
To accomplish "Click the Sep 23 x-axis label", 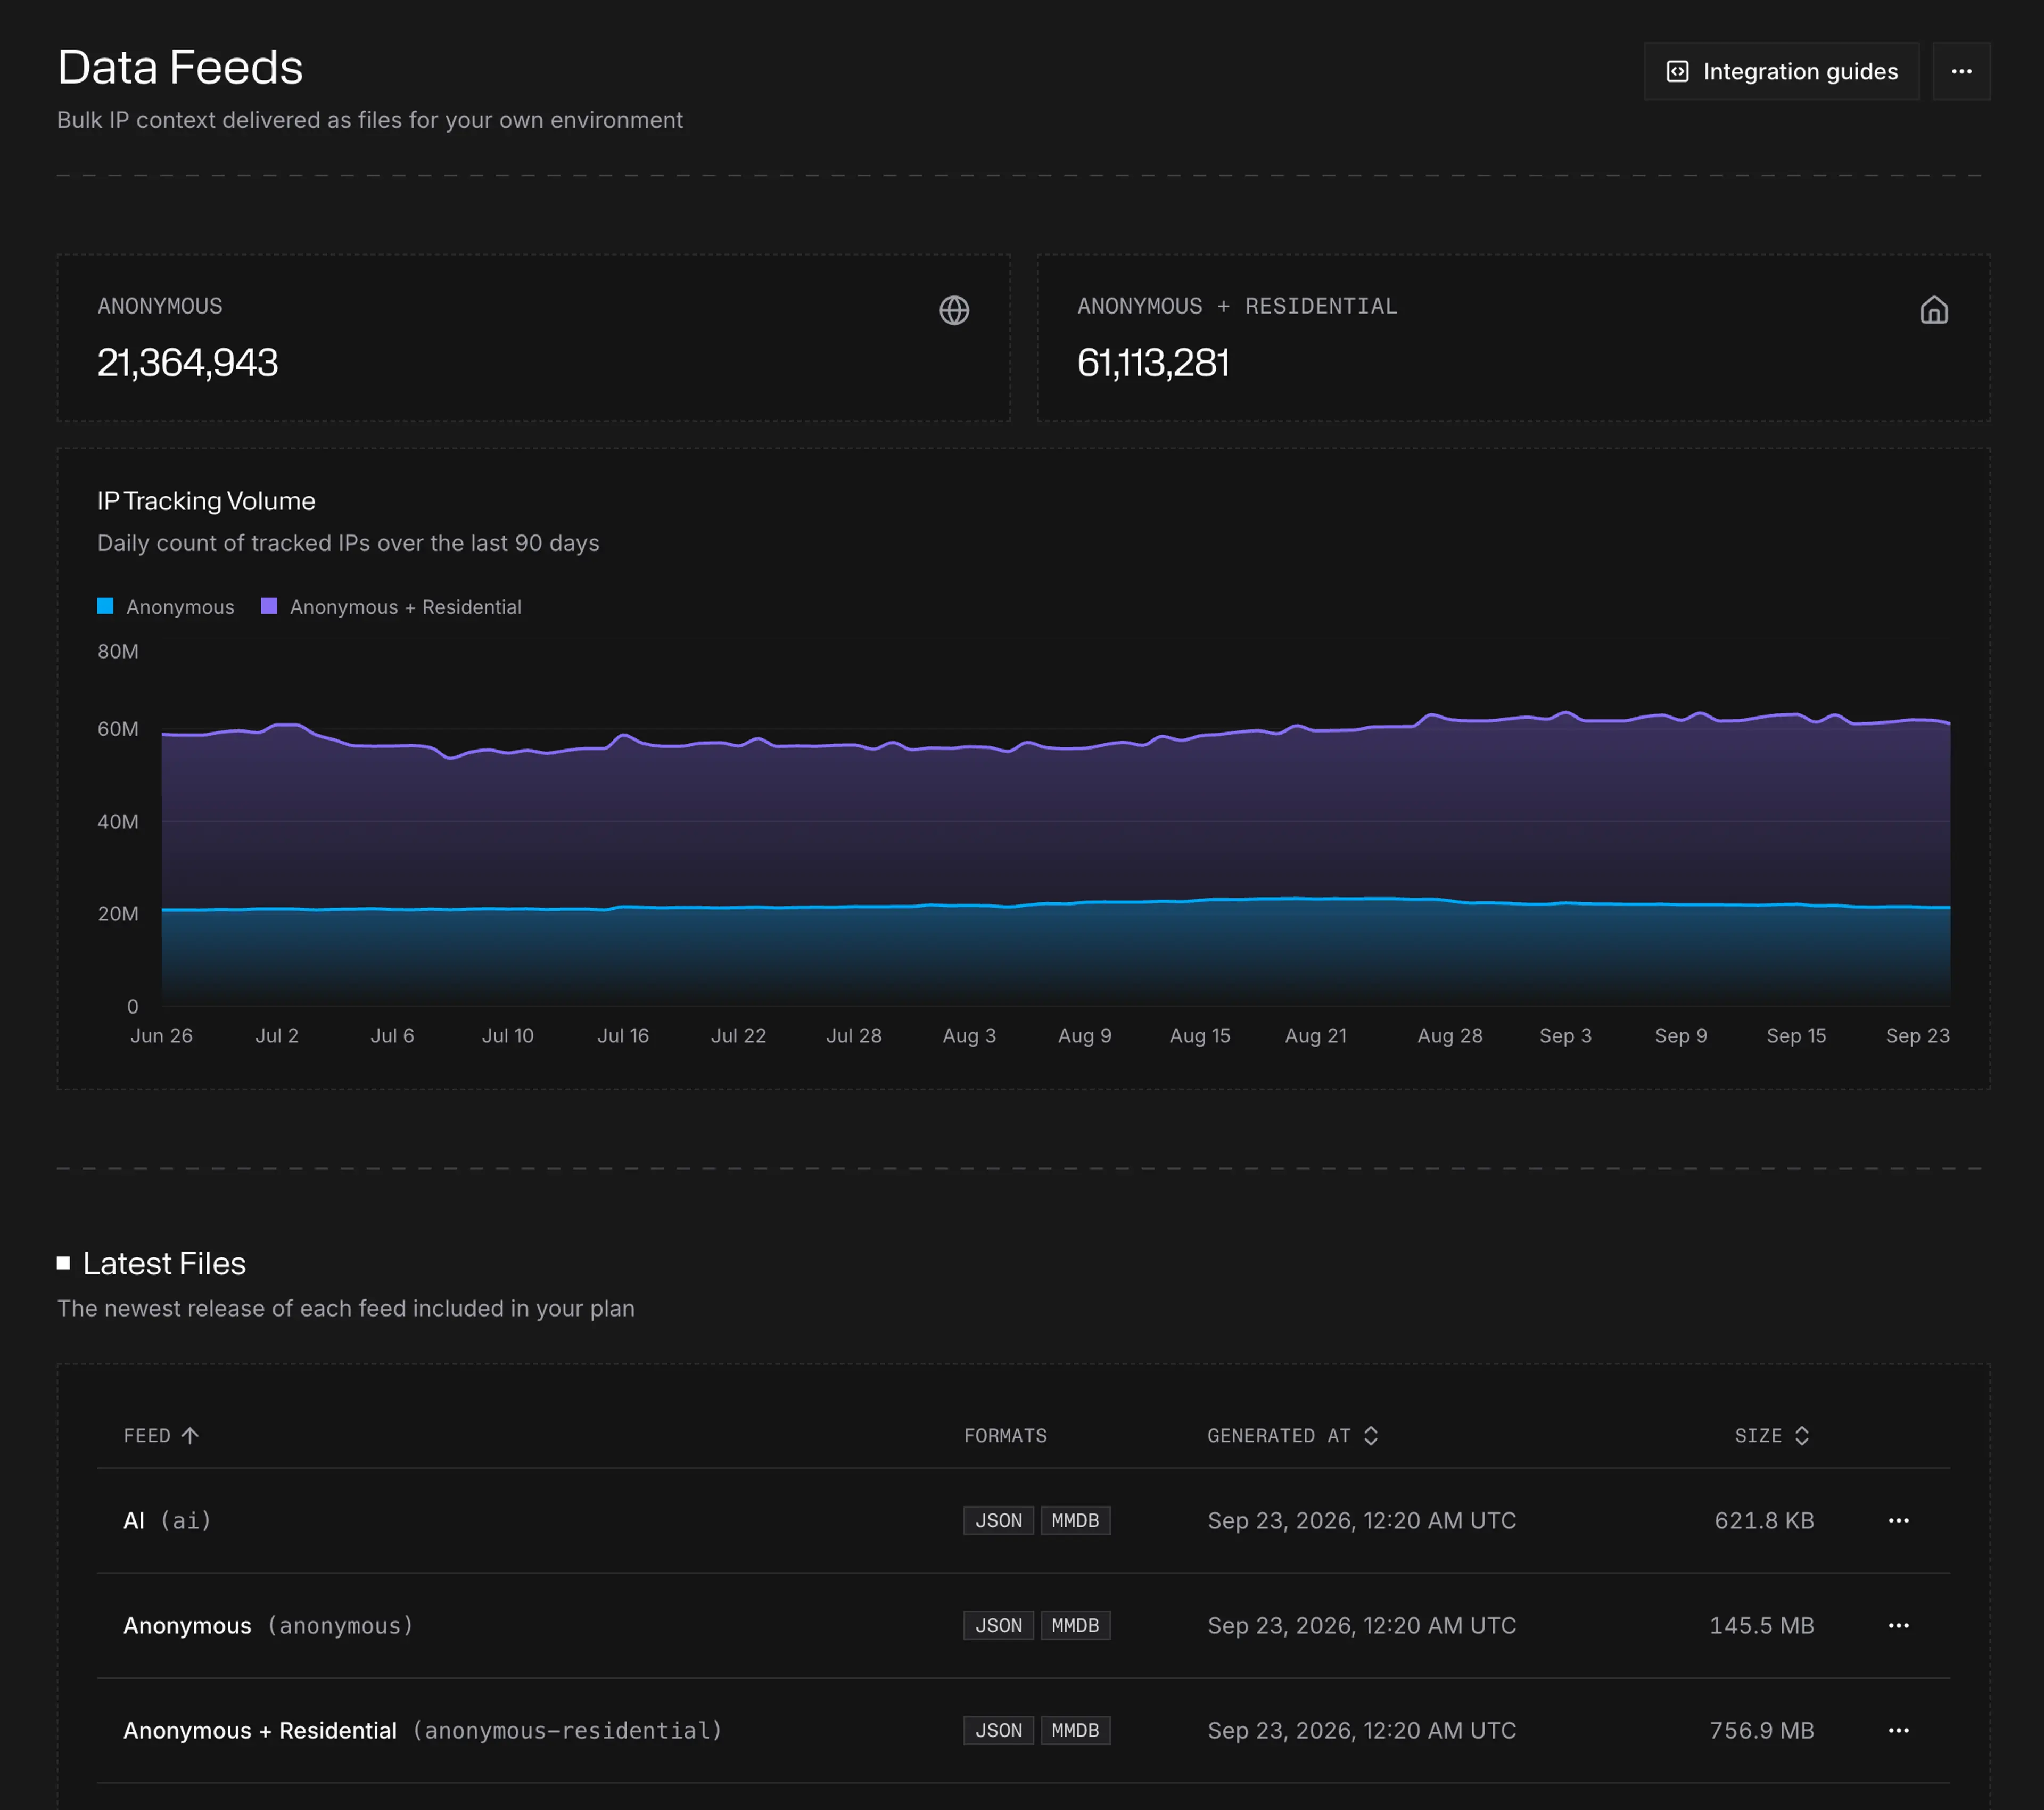I will coord(1917,1035).
